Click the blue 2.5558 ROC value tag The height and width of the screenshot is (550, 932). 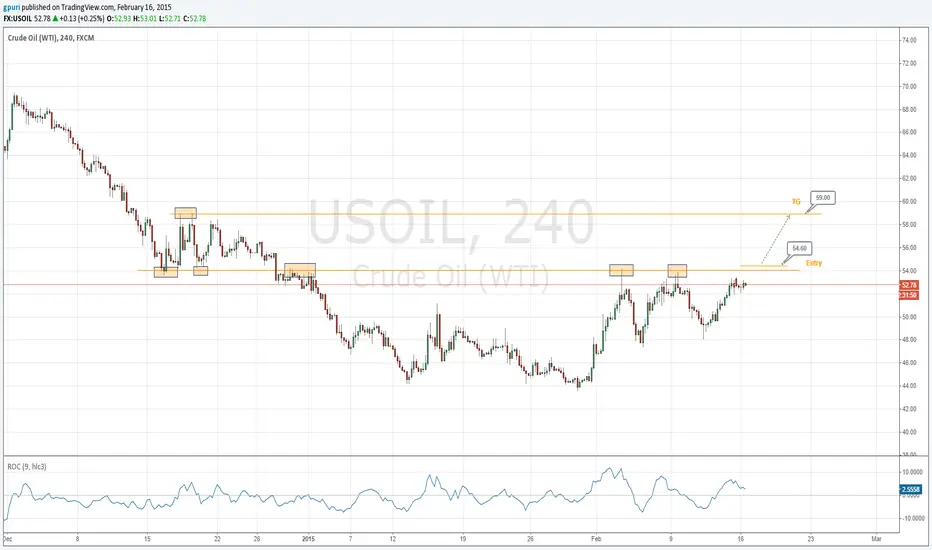911,490
